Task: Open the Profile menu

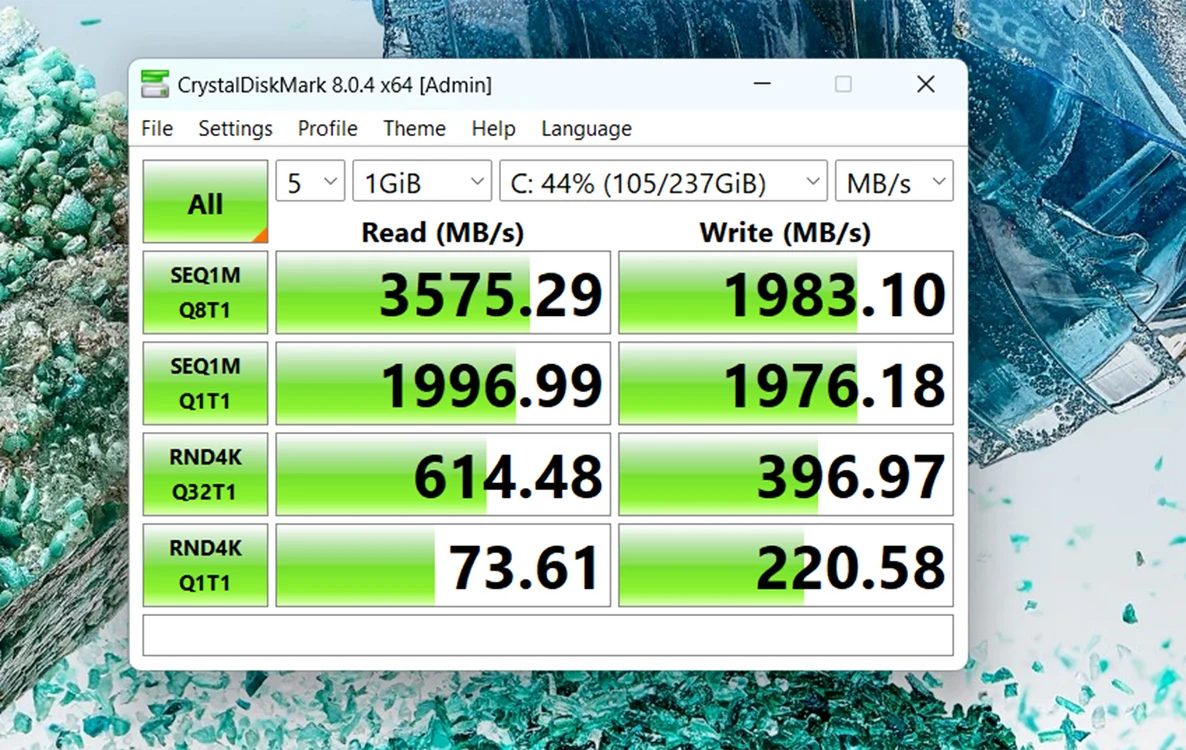Action: click(x=328, y=129)
